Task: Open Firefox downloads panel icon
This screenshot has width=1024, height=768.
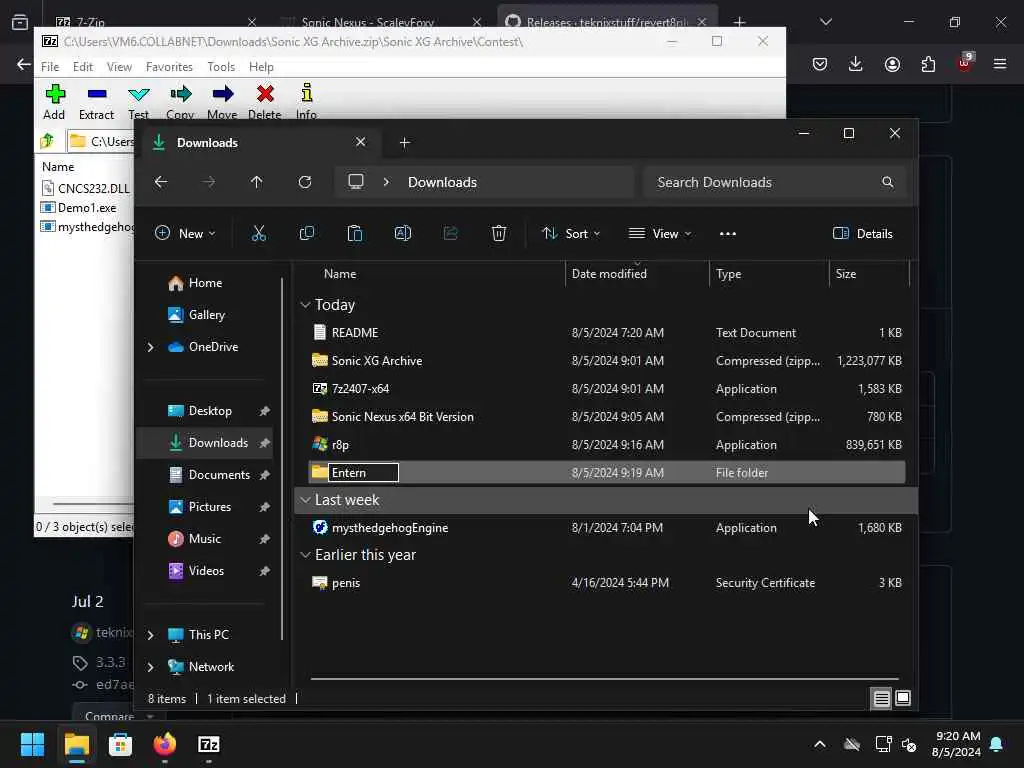Action: (856, 64)
